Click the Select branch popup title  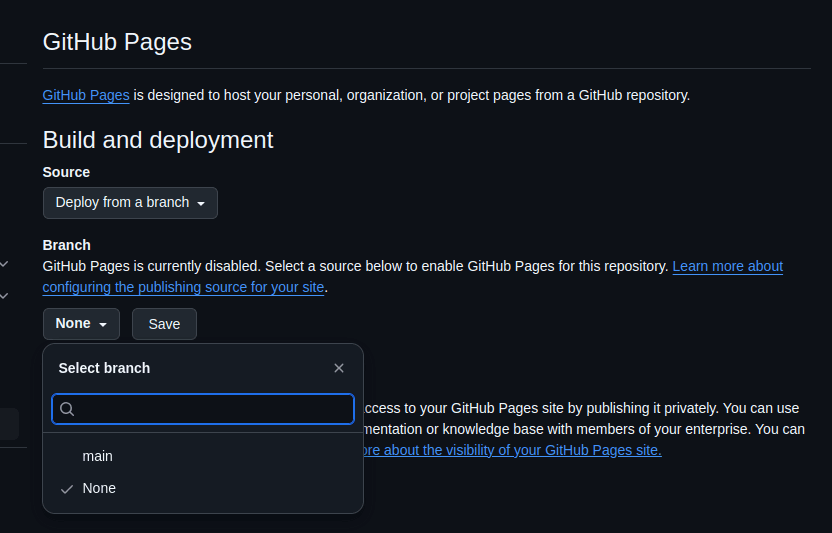click(104, 368)
